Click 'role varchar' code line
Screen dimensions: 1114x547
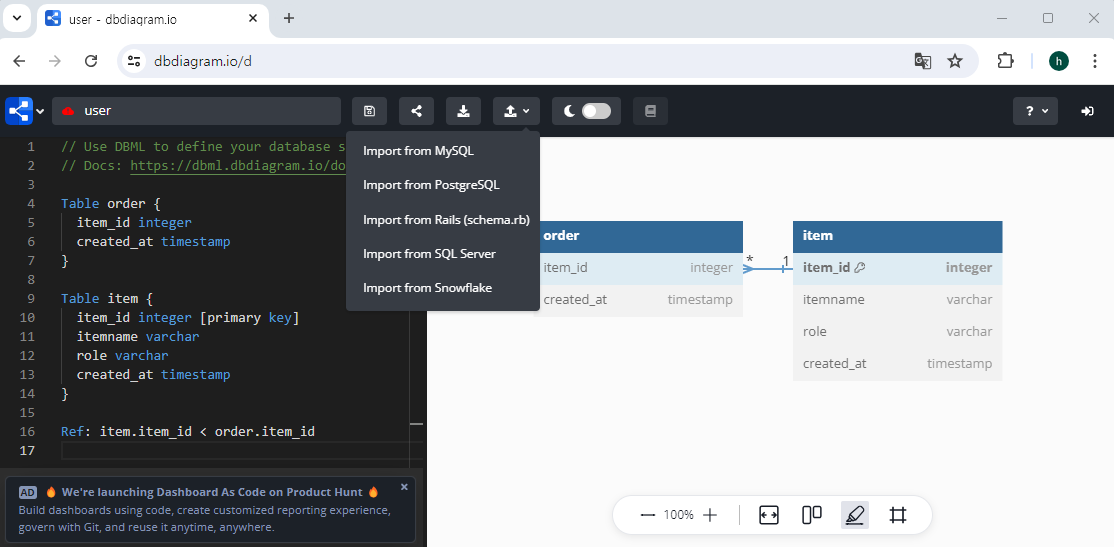coord(122,356)
